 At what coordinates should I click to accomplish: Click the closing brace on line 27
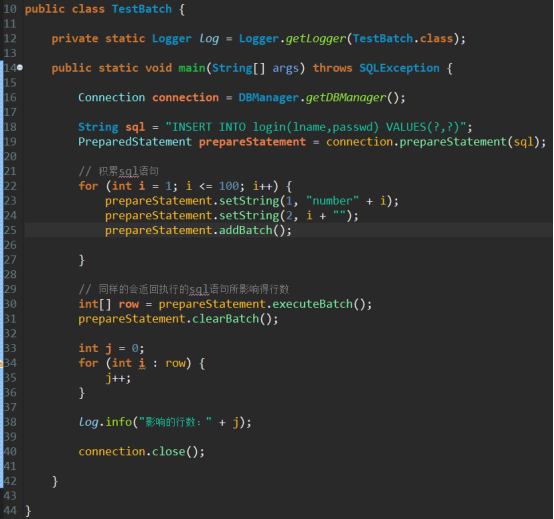click(x=82, y=260)
